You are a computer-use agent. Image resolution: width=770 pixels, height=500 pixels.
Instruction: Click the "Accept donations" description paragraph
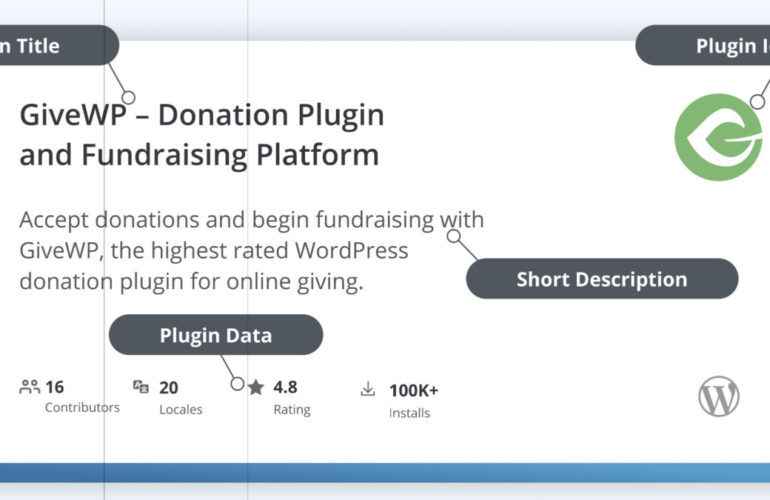click(251, 250)
